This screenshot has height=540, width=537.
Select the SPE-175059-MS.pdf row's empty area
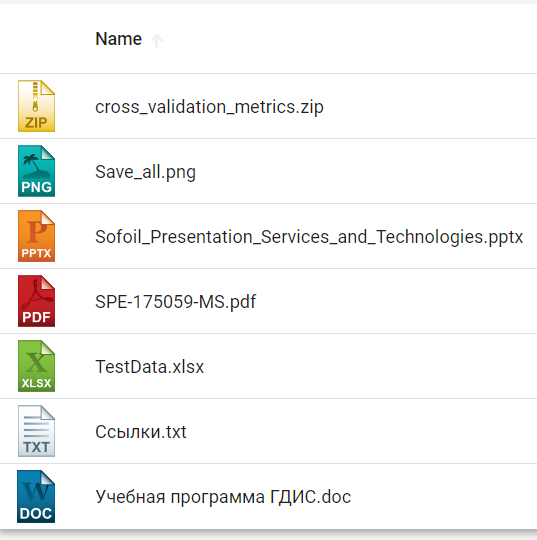(396, 301)
